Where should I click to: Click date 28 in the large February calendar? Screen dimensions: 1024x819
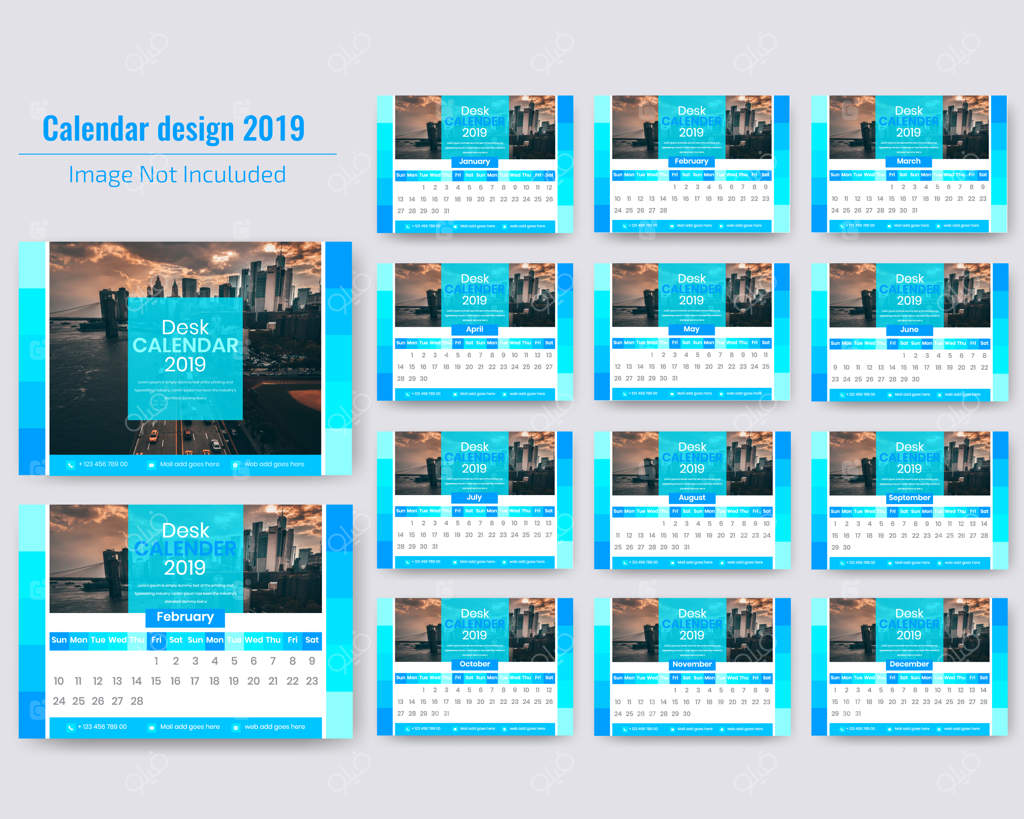[137, 701]
